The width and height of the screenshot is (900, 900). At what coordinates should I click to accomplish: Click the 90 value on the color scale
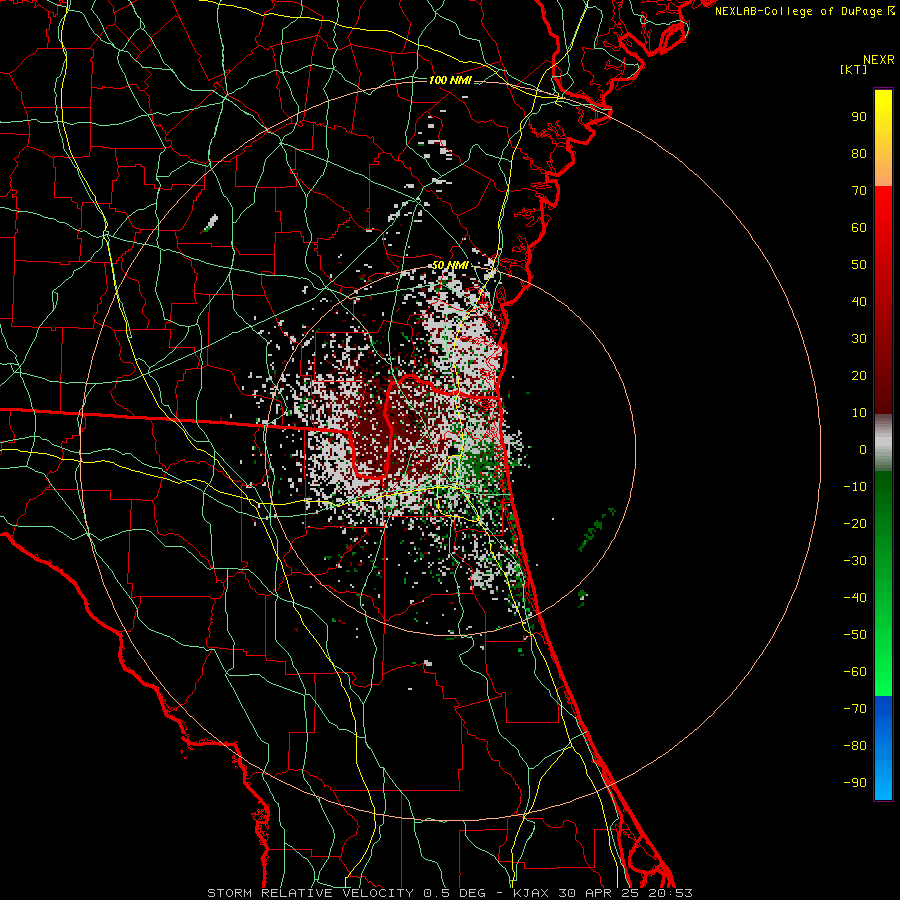point(859,117)
